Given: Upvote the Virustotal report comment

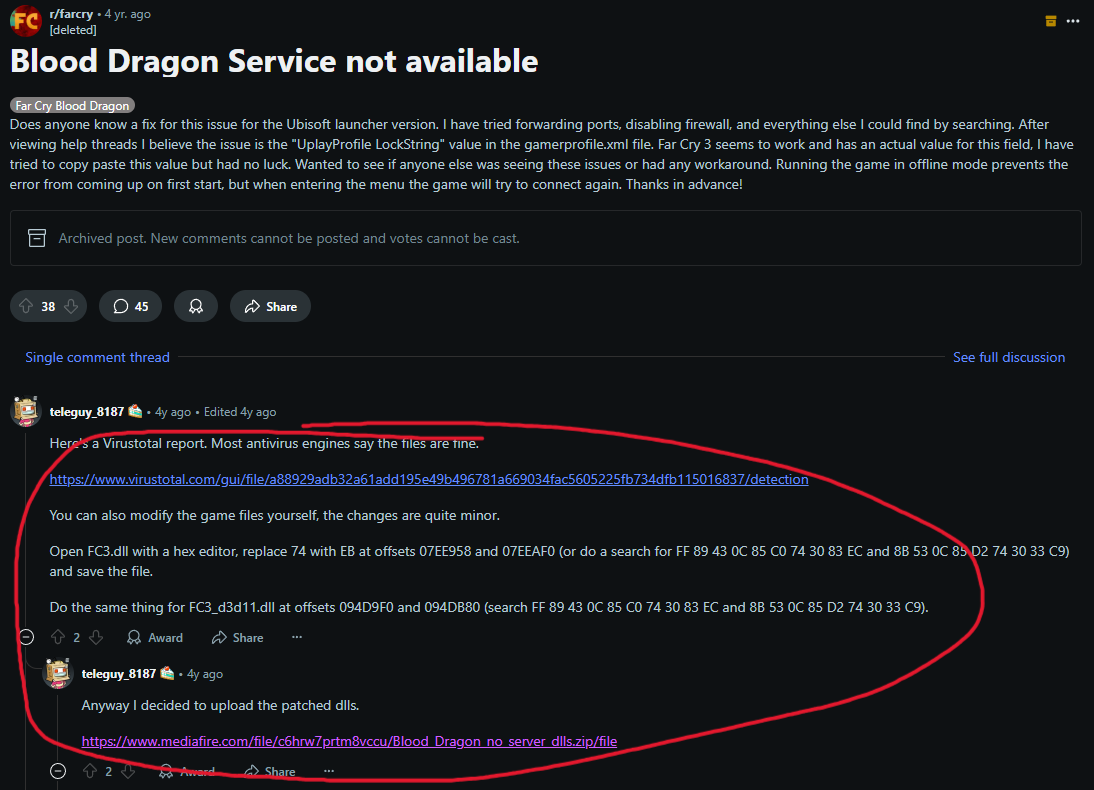Looking at the screenshot, I should (58, 637).
